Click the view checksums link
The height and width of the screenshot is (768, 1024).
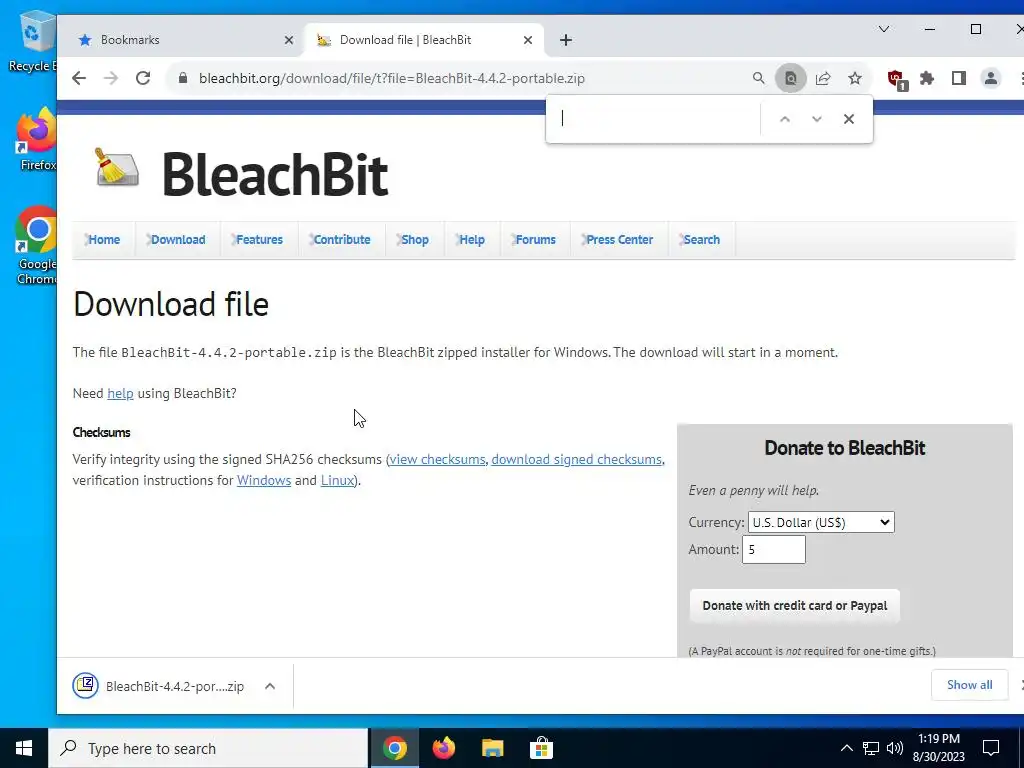(438, 459)
